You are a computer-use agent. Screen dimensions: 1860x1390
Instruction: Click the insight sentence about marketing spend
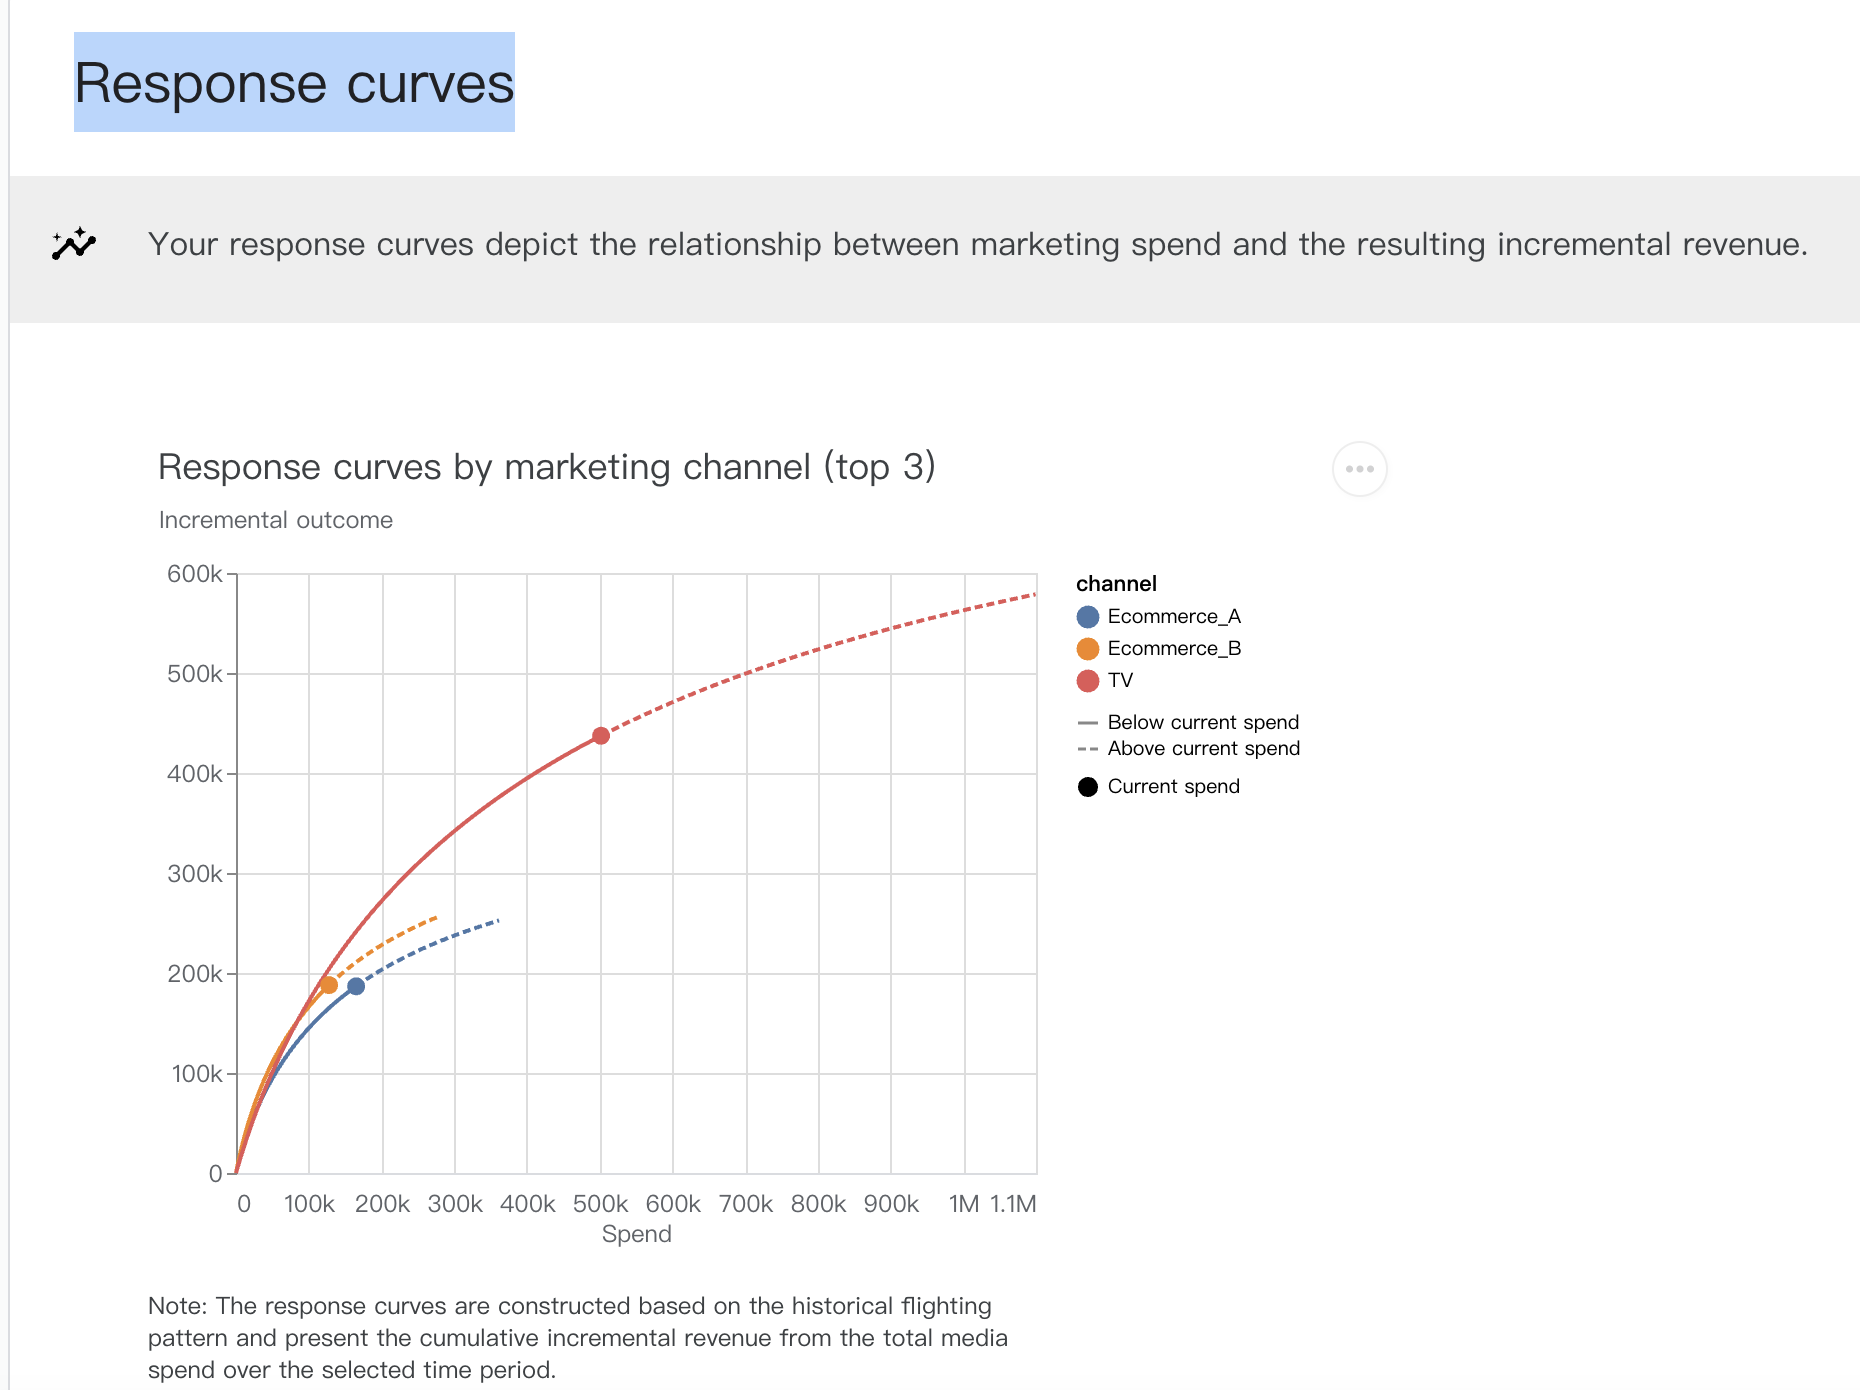coord(978,244)
